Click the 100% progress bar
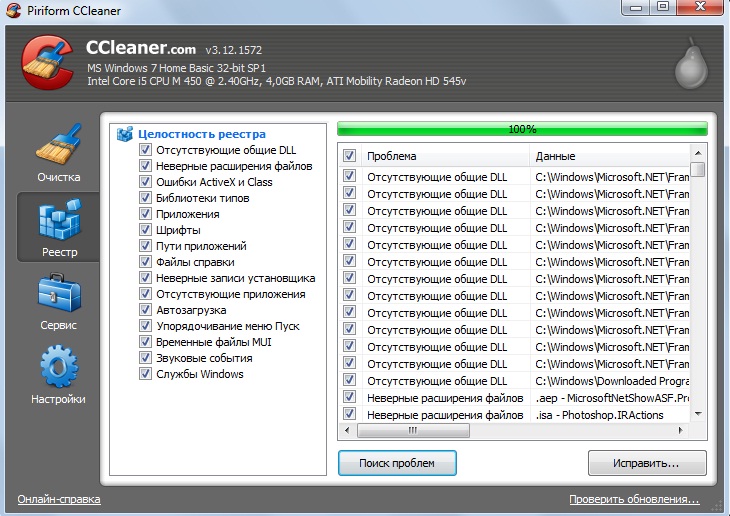The image size is (730, 516). (x=522, y=129)
